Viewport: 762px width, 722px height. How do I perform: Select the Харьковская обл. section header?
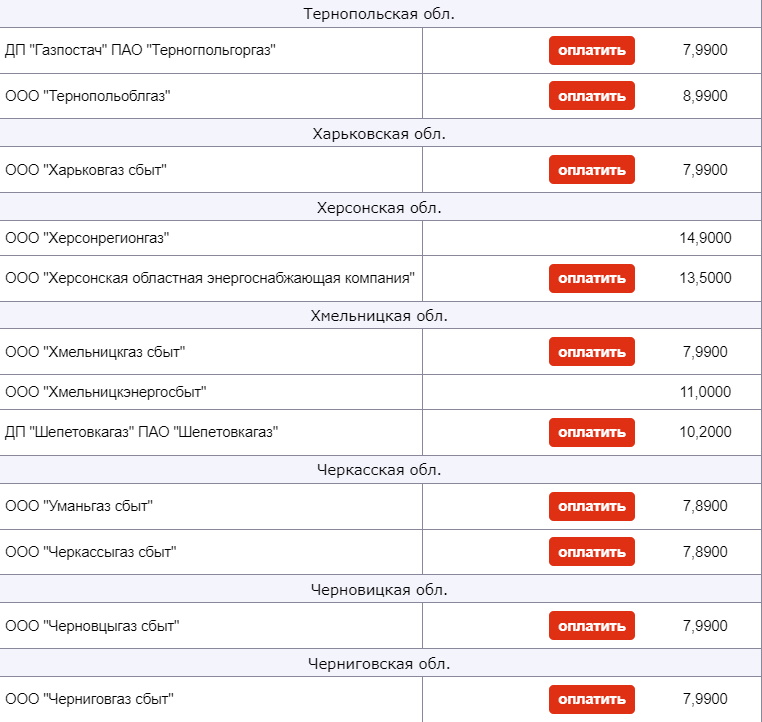(379, 134)
